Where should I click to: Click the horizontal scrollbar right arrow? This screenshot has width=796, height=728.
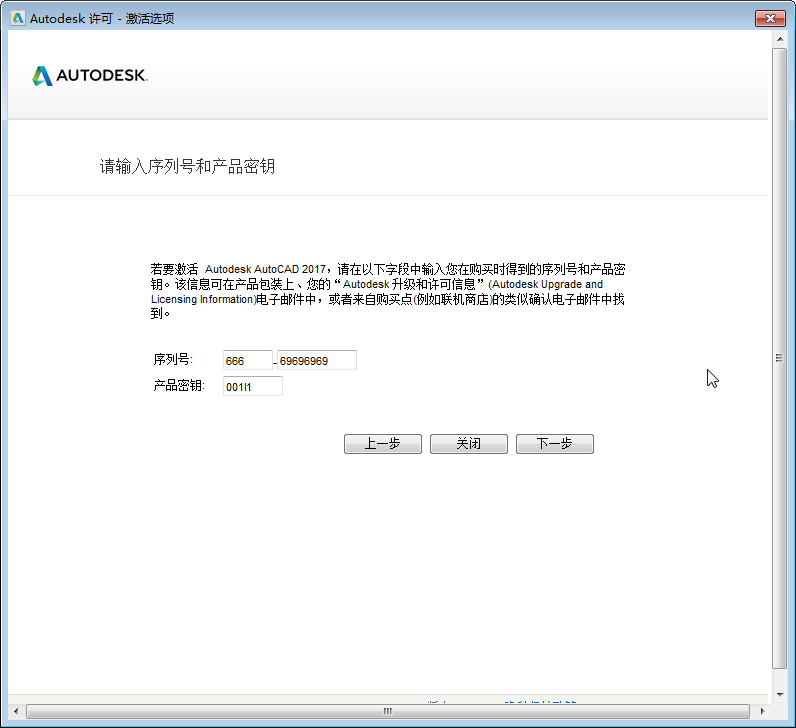762,711
